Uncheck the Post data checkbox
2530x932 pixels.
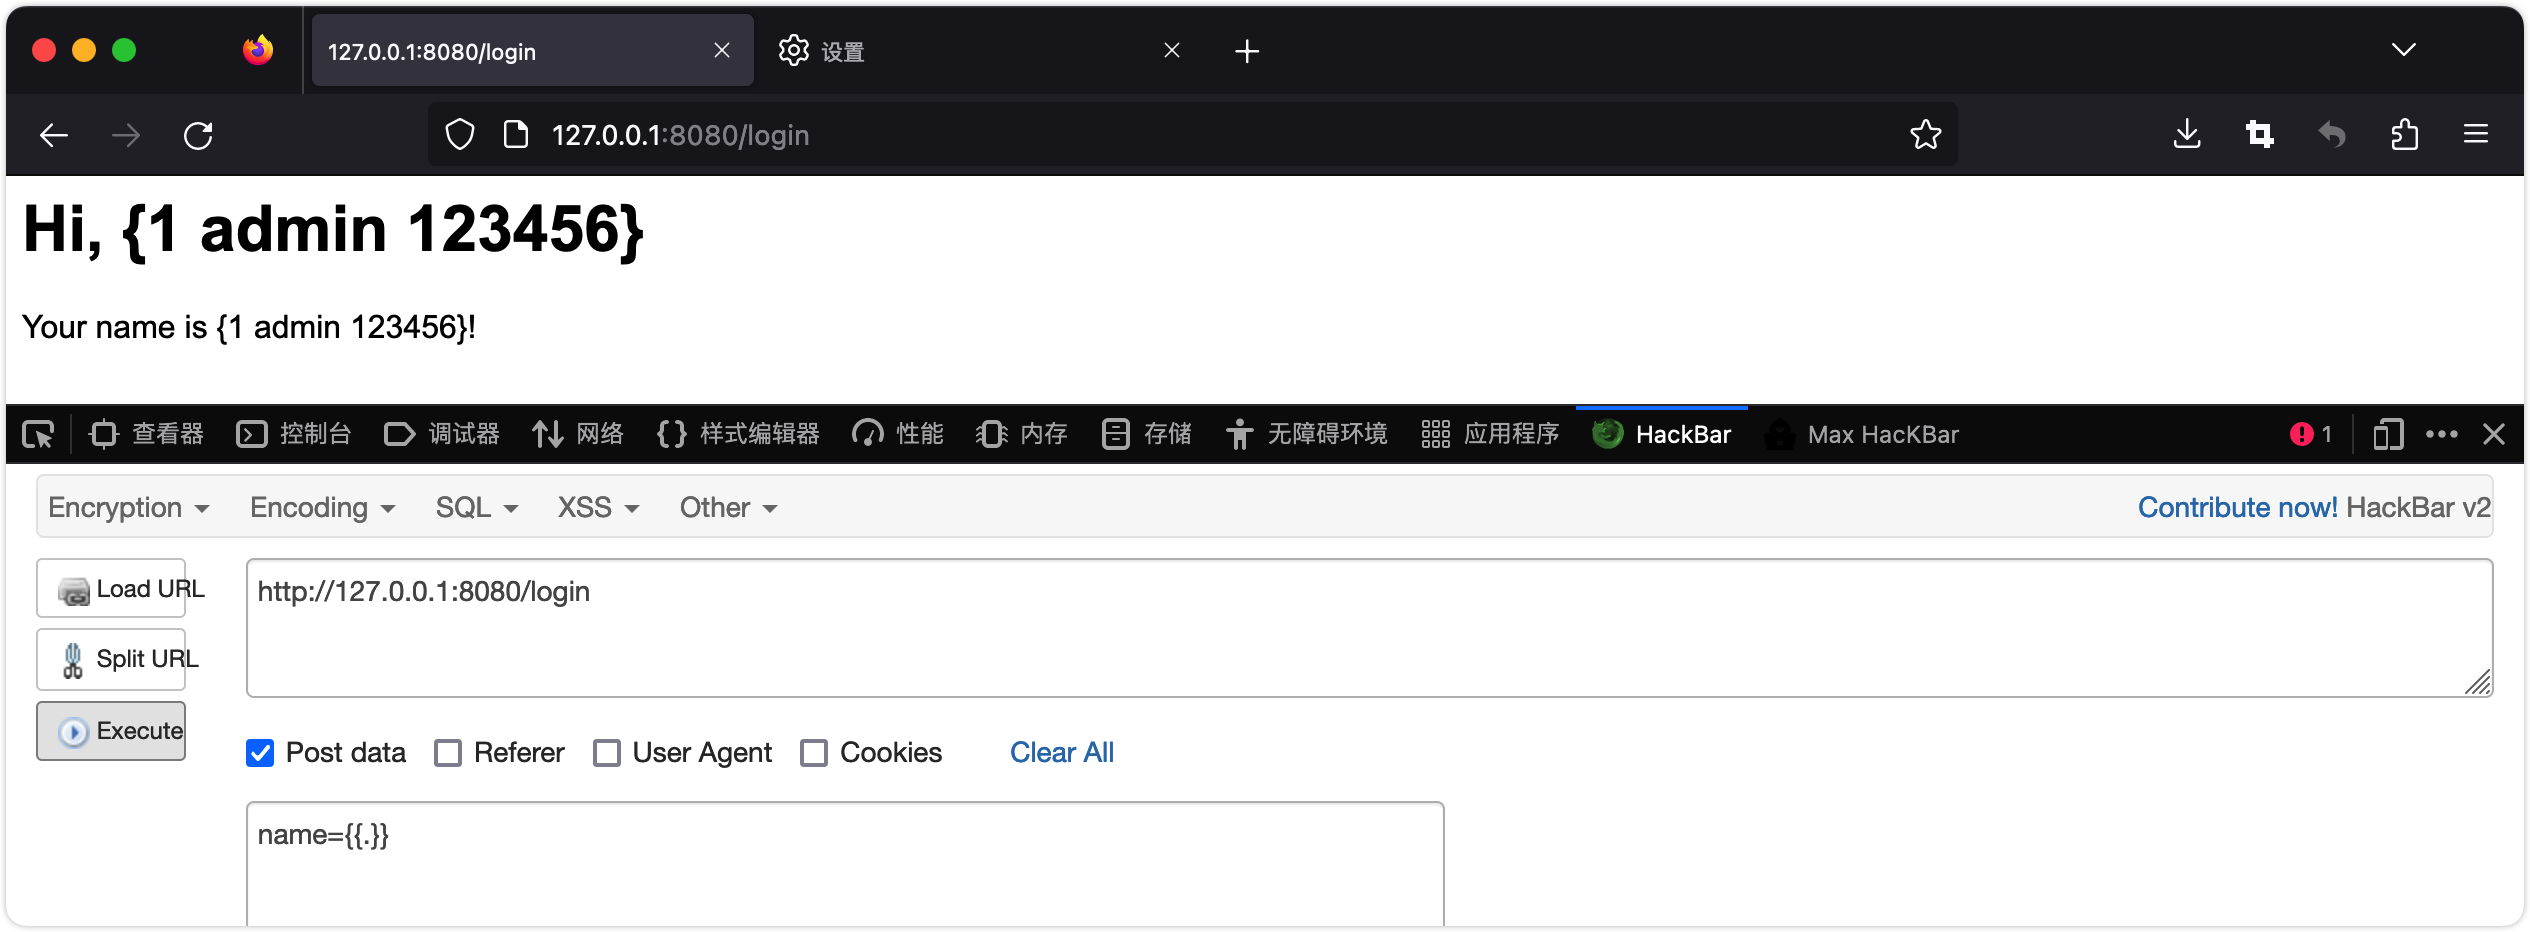(260, 753)
